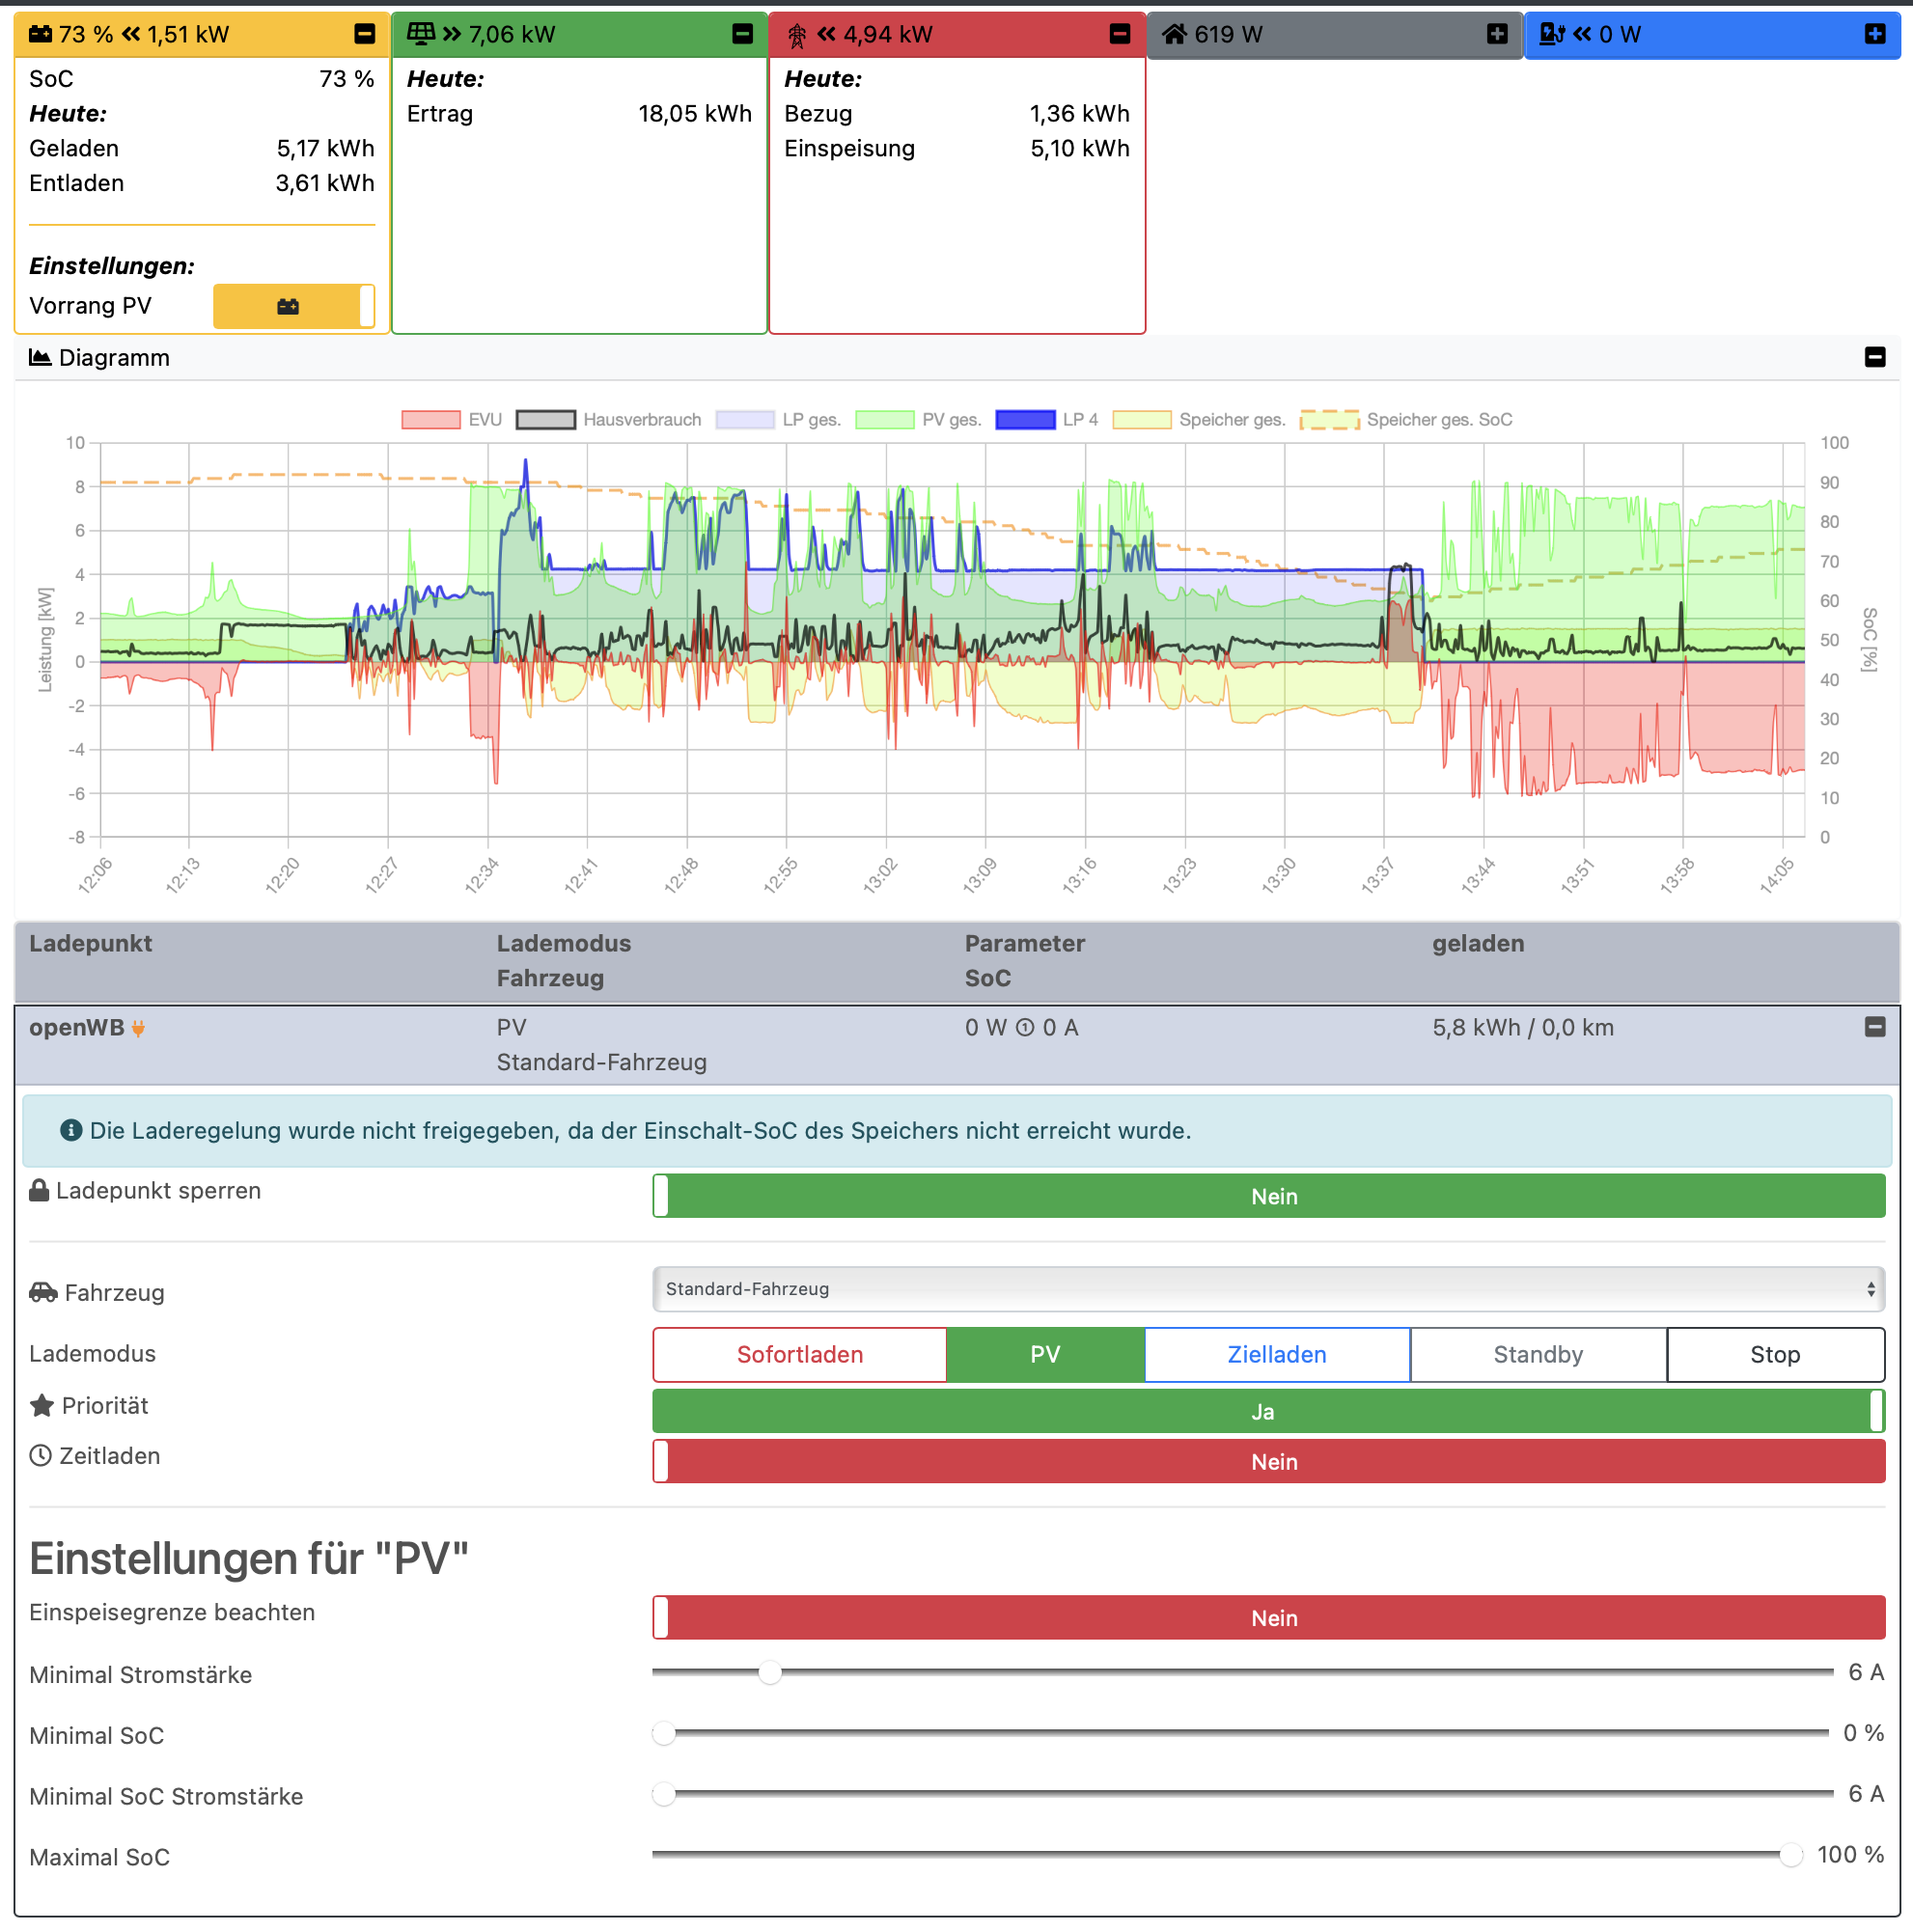Click the battery icon in yellow header
Screen dimensions: 1913x1932
(40, 34)
